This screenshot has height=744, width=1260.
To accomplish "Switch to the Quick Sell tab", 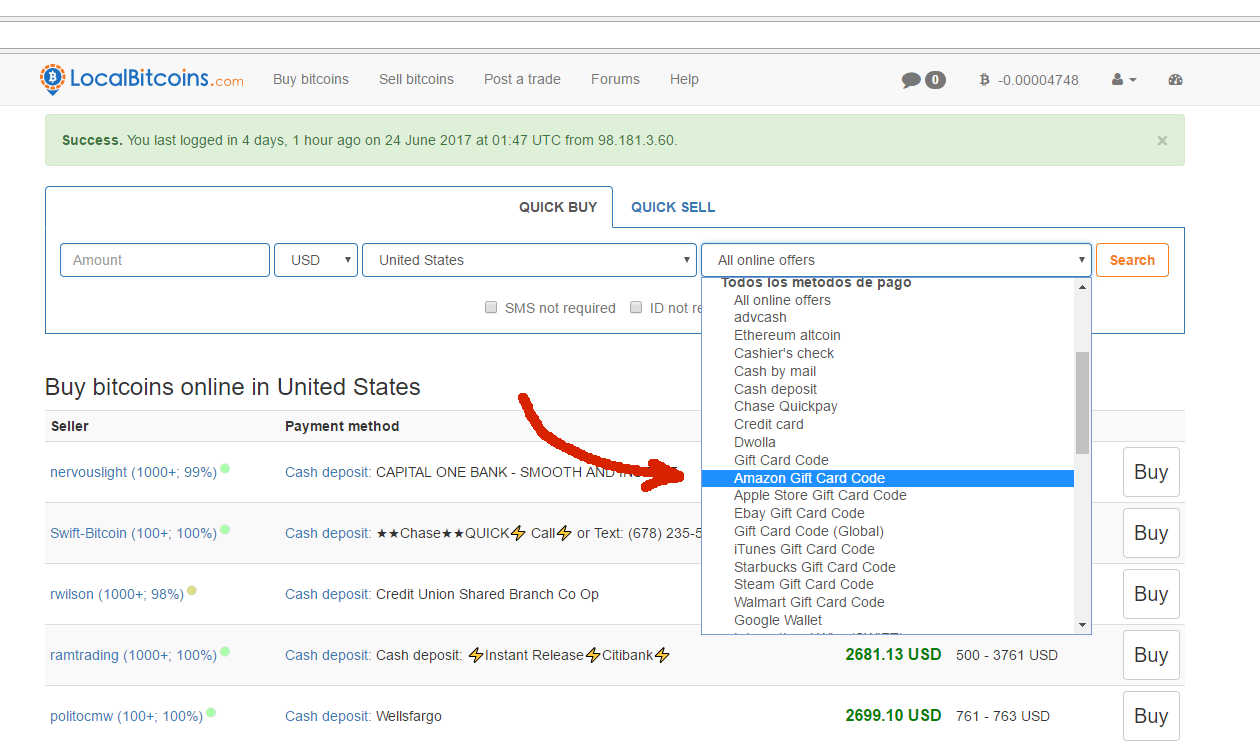I will click(673, 207).
